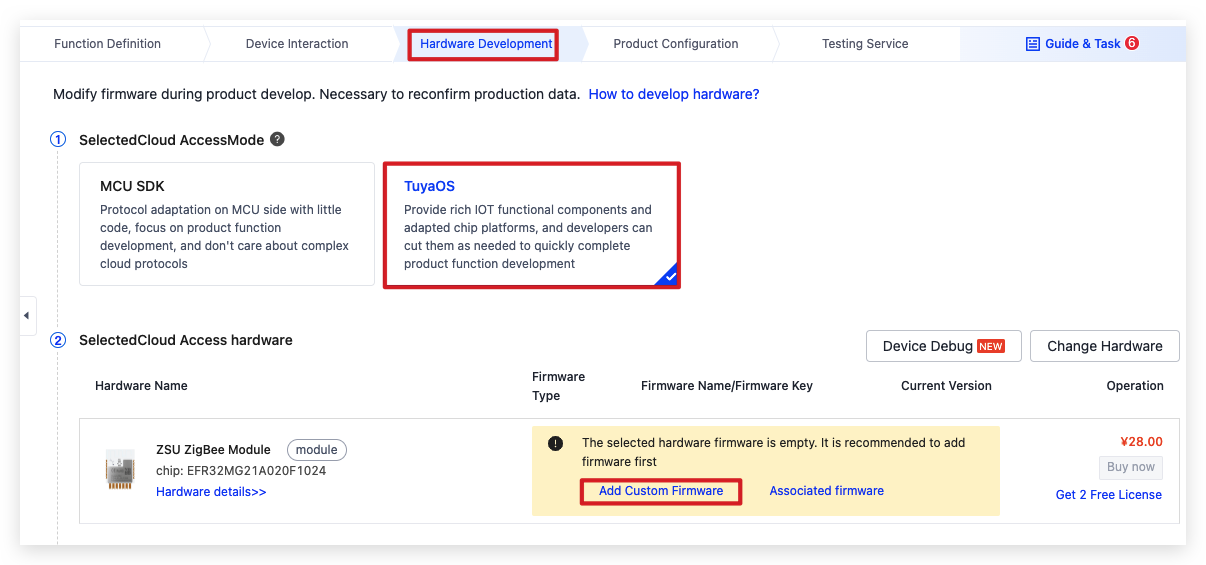Image resolution: width=1206 pixels, height=565 pixels.
Task: Click Add Custom Firmware link
Action: [661, 491]
